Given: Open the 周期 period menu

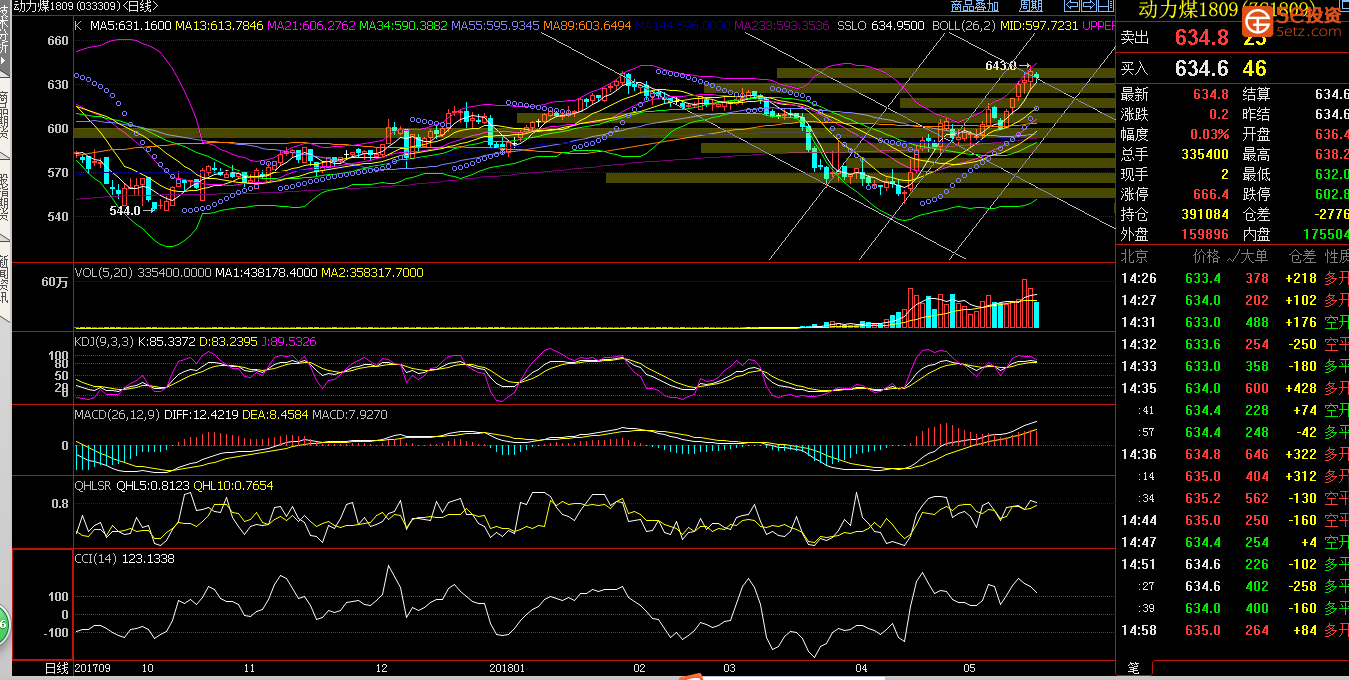Looking at the screenshot, I should [x=1030, y=6].
